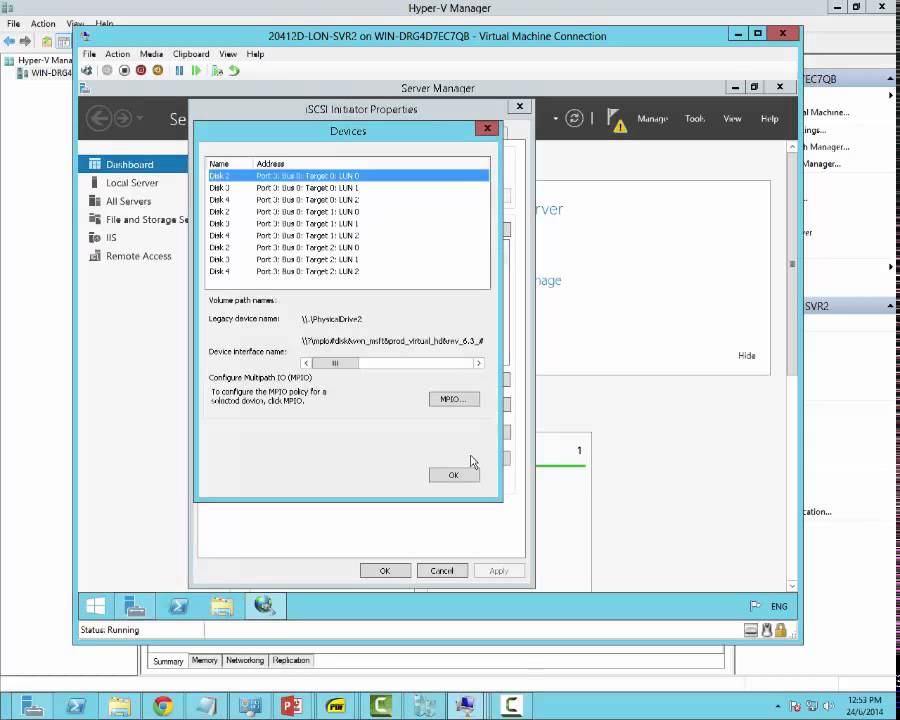Select Dashboard in Server Manager sidebar
Viewport: 900px width, 720px height.
(133, 164)
